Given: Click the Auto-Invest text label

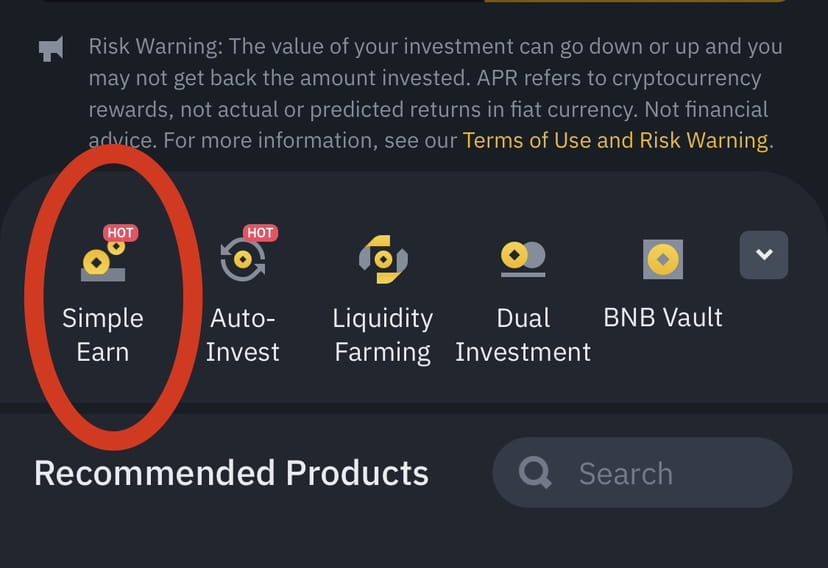Looking at the screenshot, I should (x=242, y=335).
